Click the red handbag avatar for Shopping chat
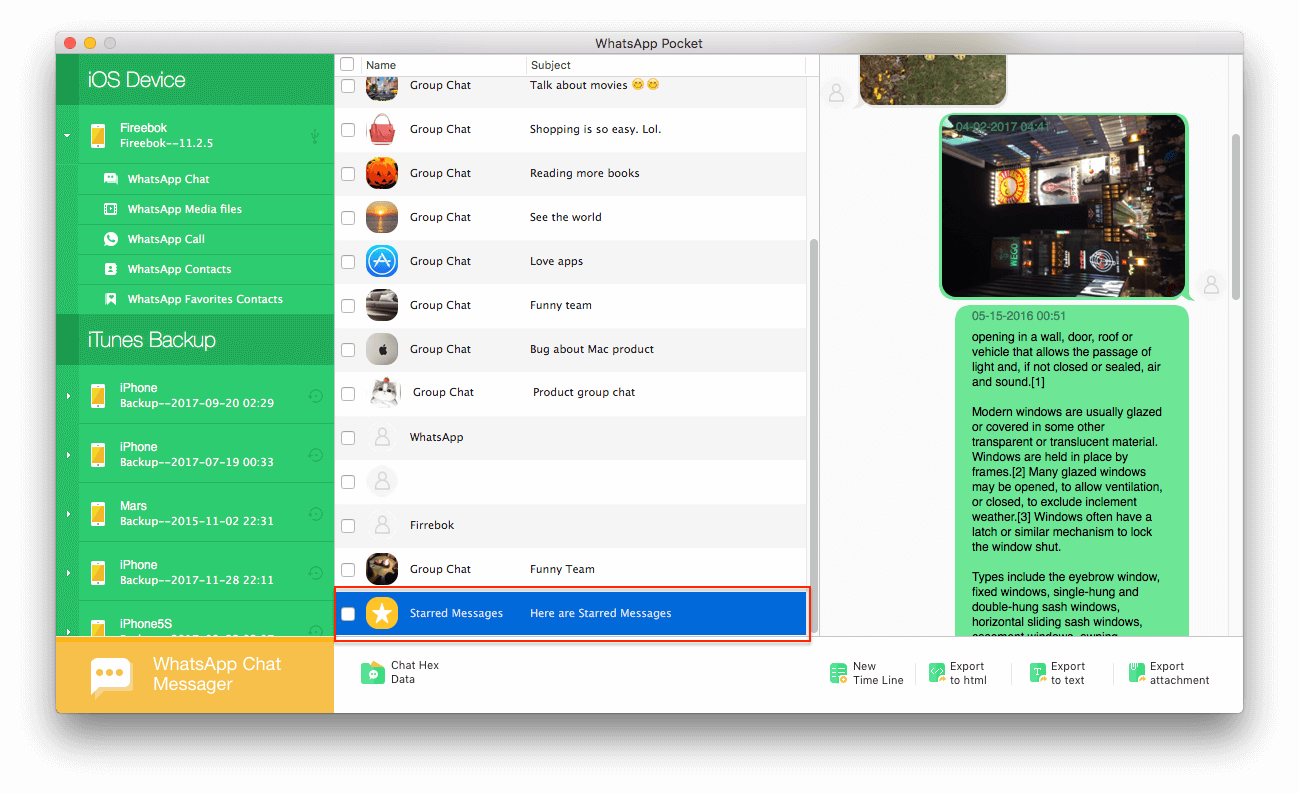This screenshot has width=1299, height=793. [382, 129]
